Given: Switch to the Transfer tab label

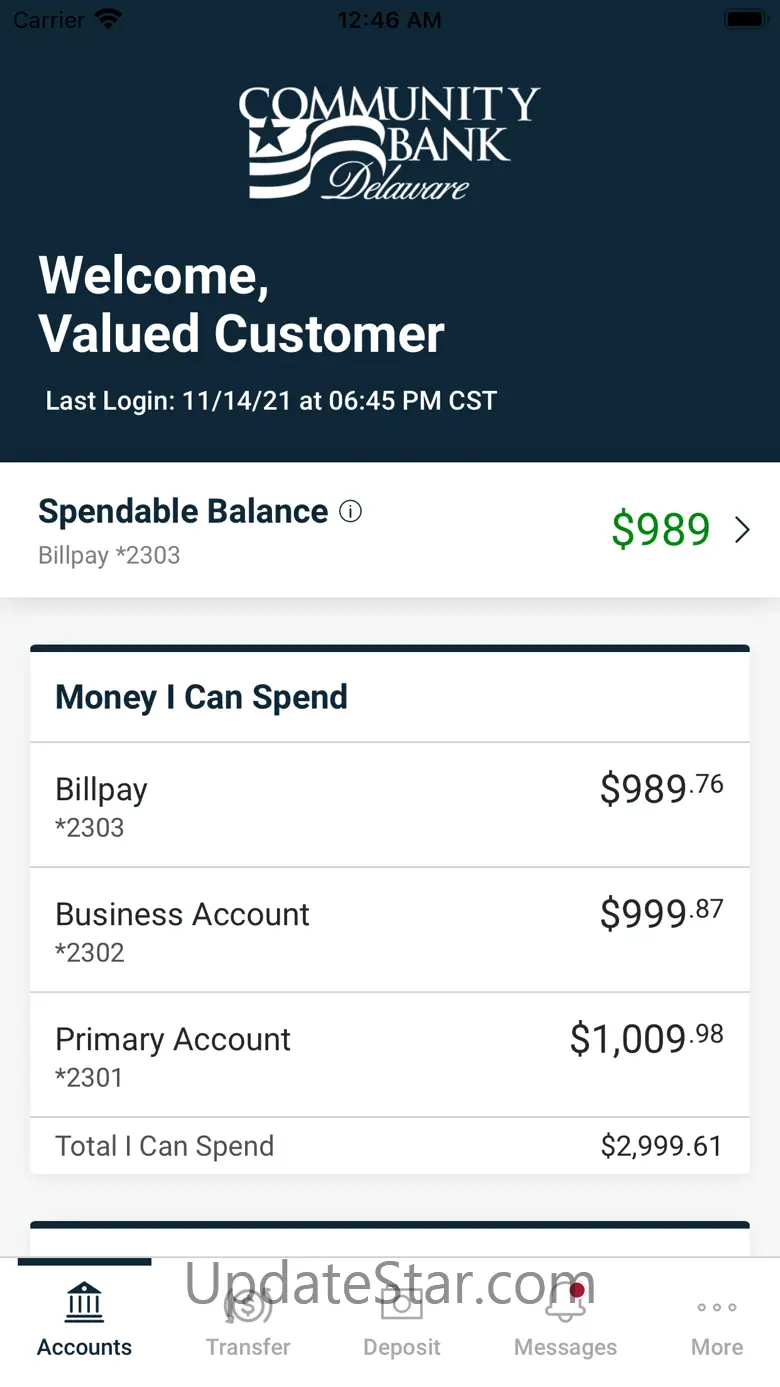Looking at the screenshot, I should pyautogui.click(x=248, y=1347).
